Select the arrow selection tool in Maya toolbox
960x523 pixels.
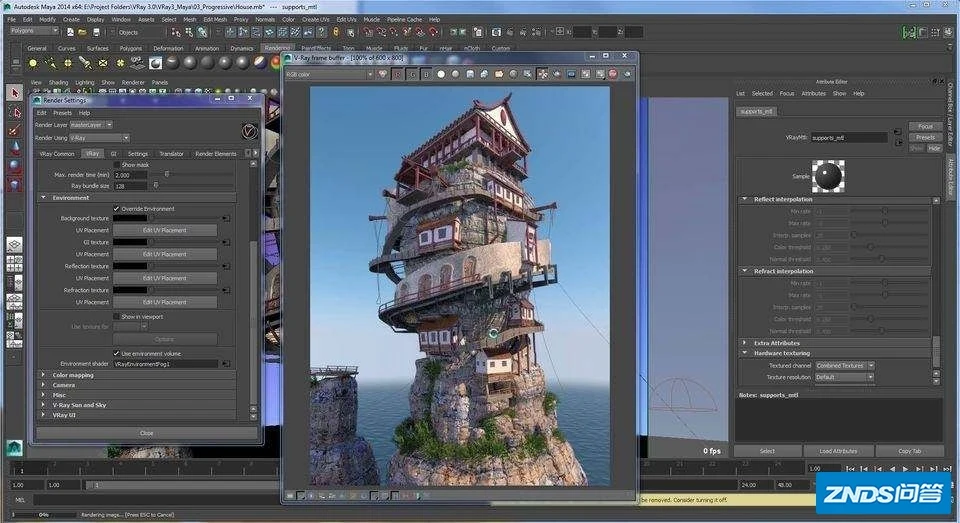15,92
